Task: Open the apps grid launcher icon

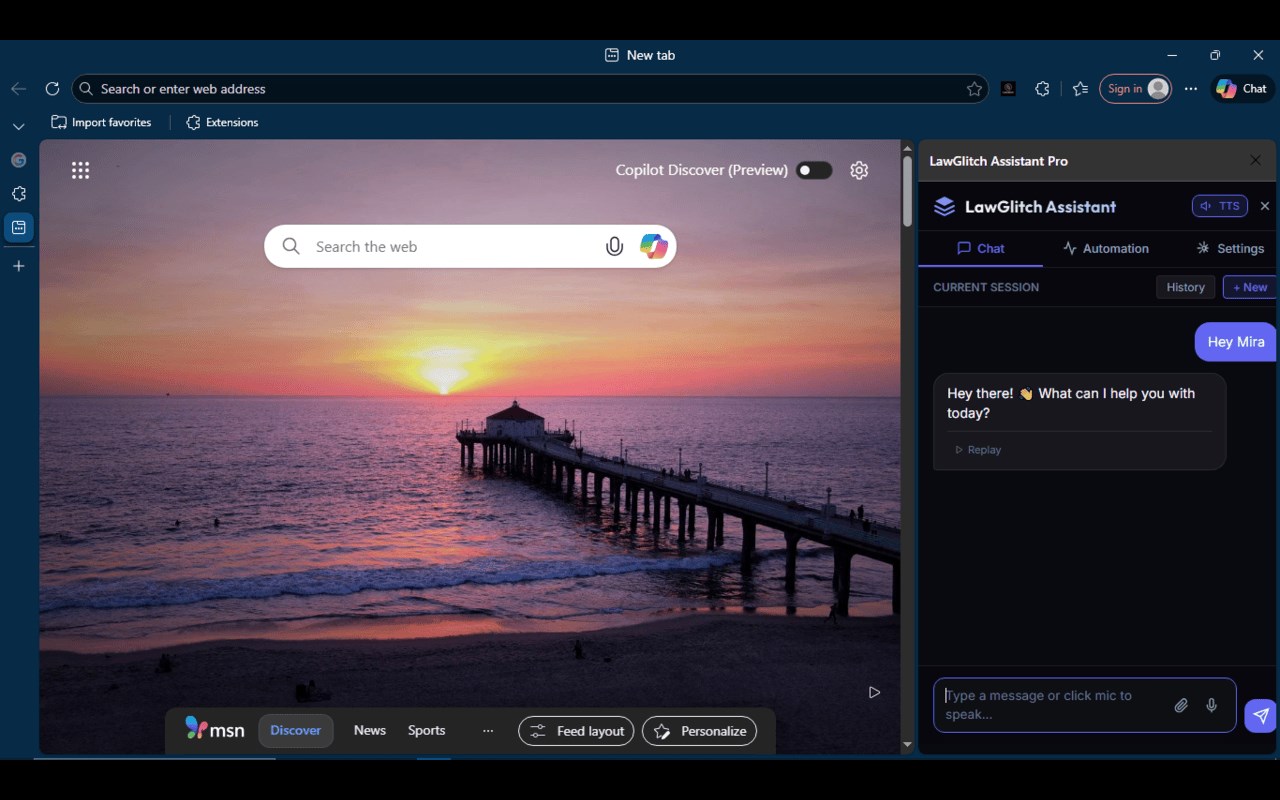Action: click(x=81, y=170)
